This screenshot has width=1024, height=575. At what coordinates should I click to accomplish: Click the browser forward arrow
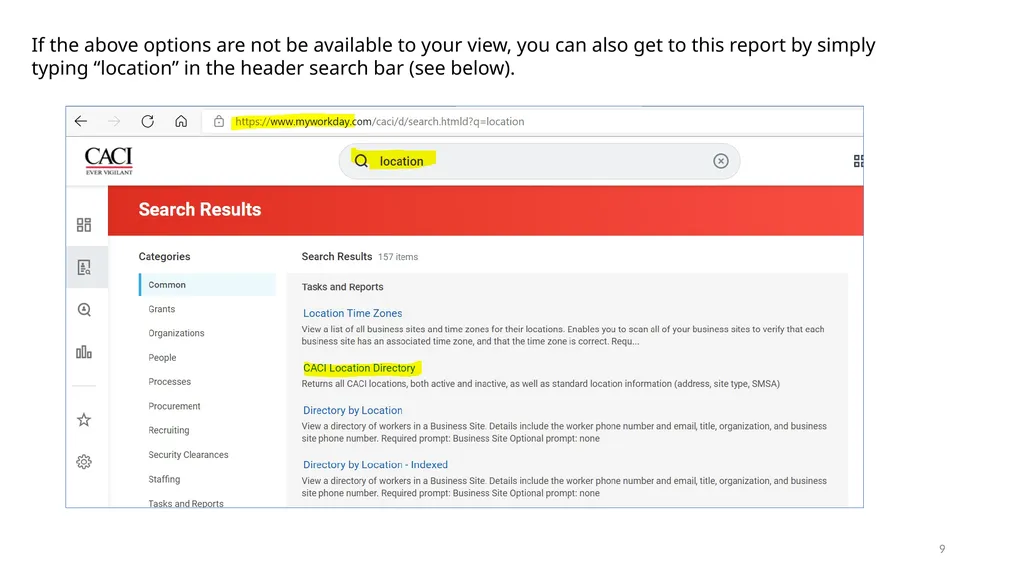(x=114, y=122)
